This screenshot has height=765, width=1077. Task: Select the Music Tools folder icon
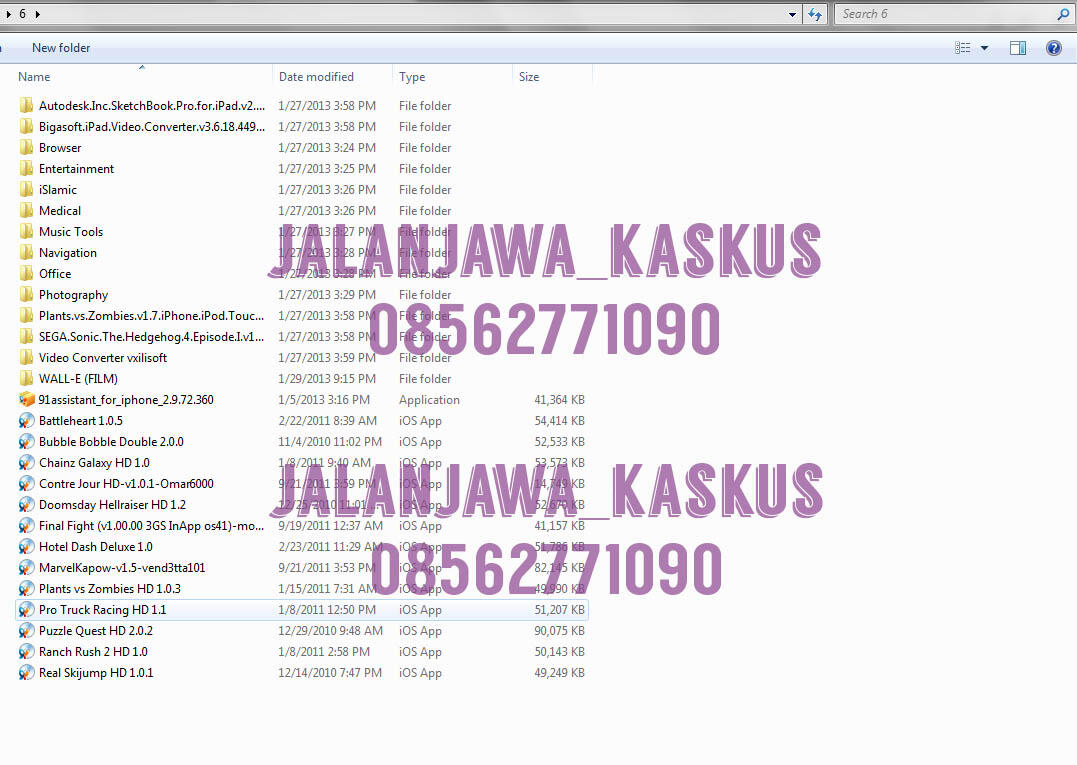[x=26, y=231]
